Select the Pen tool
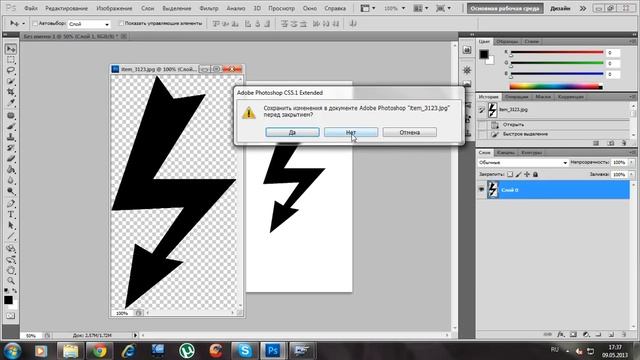Screen dimensions: 640x360 pyautogui.click(x=11, y=203)
